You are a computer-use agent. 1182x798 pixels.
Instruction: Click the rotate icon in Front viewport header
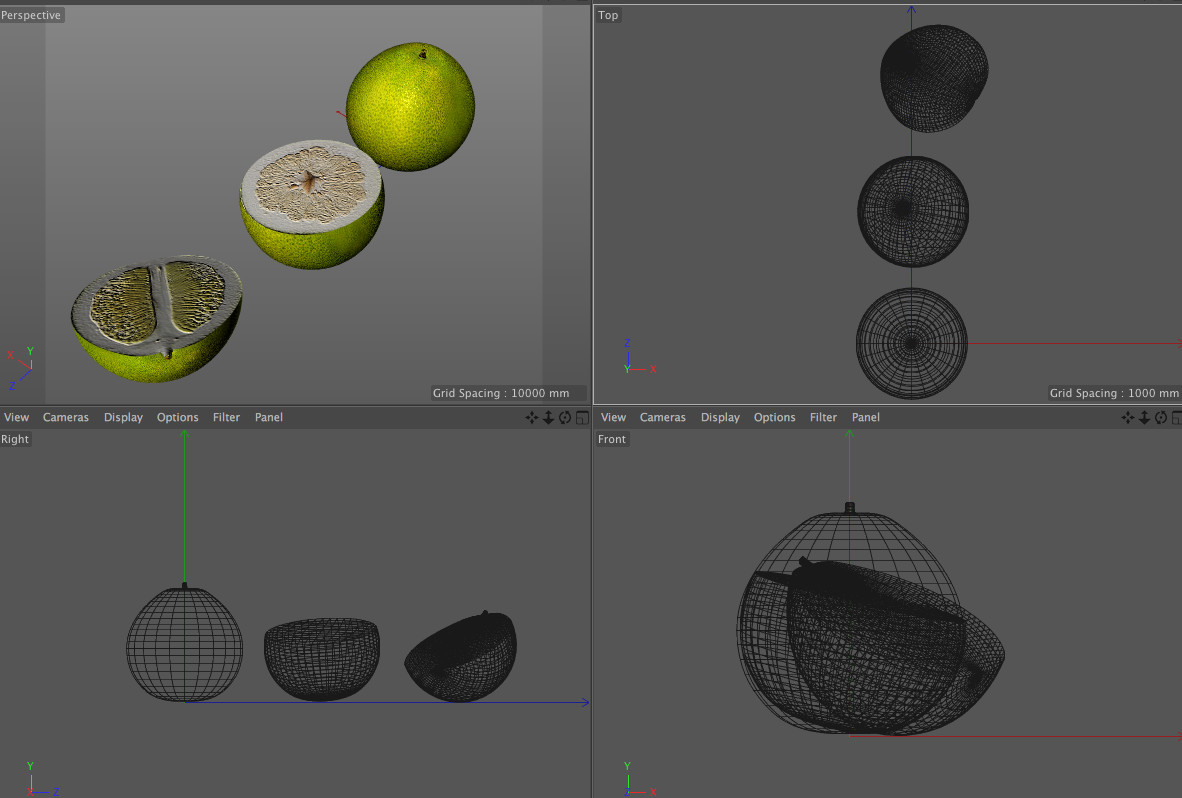[1161, 417]
